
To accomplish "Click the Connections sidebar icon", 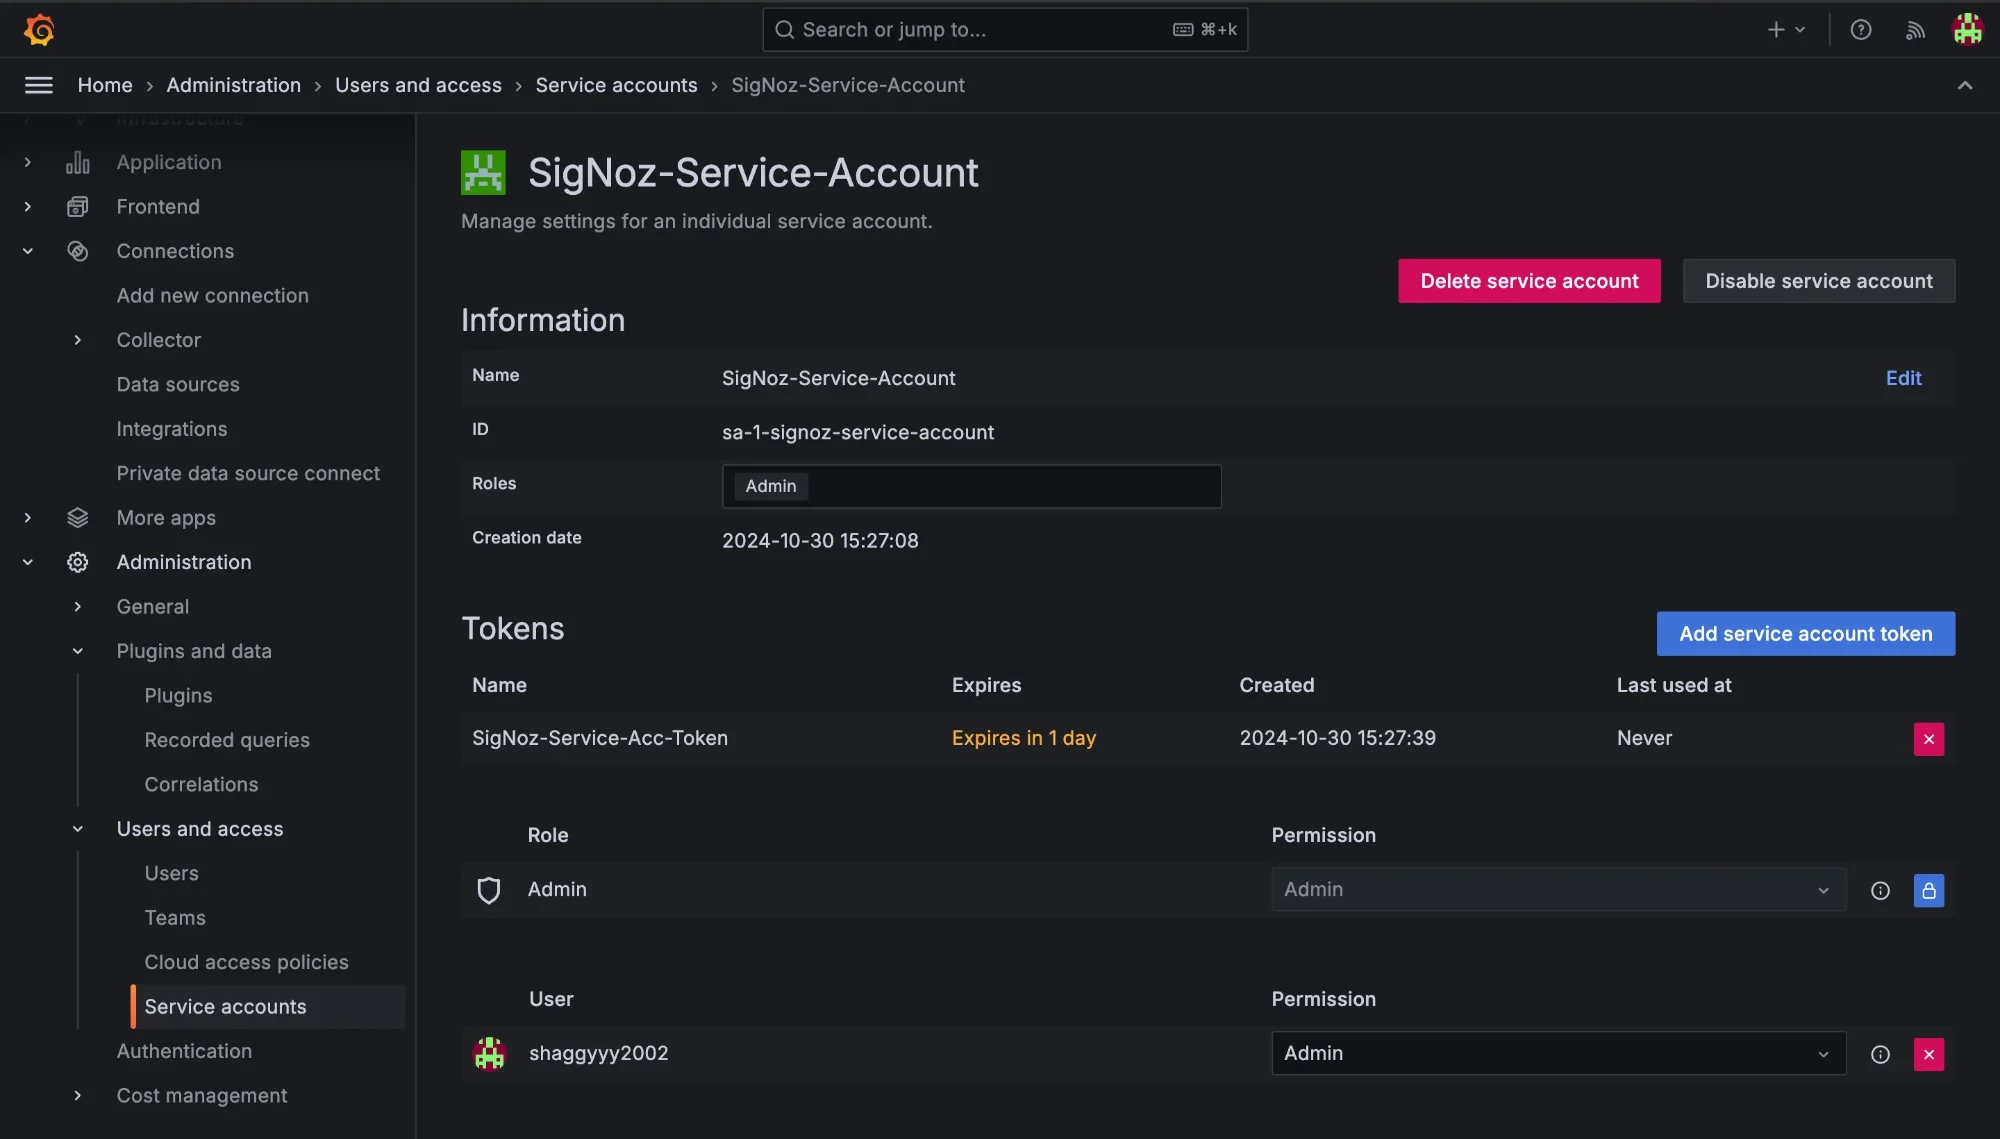I will pos(78,251).
